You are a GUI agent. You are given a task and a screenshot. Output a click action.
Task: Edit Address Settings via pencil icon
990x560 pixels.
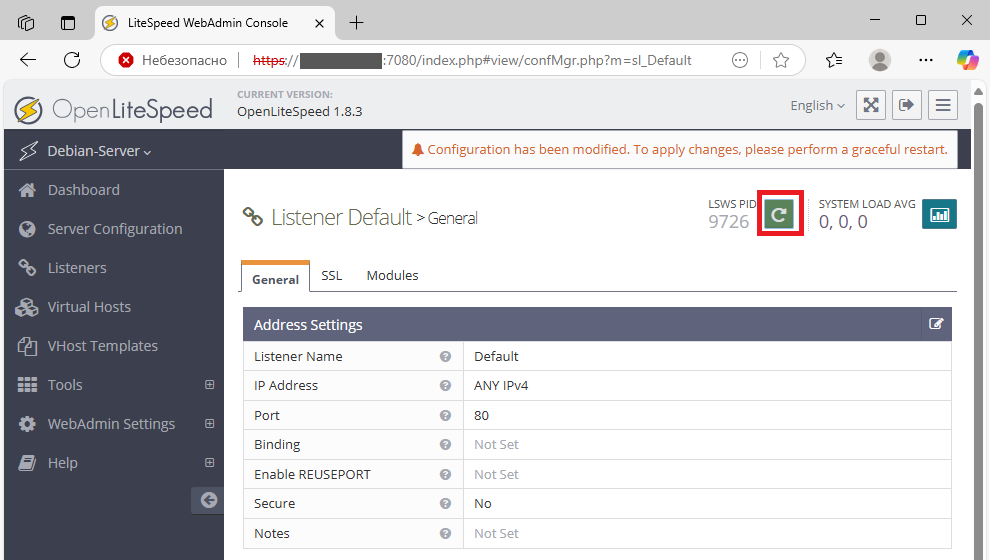click(936, 324)
